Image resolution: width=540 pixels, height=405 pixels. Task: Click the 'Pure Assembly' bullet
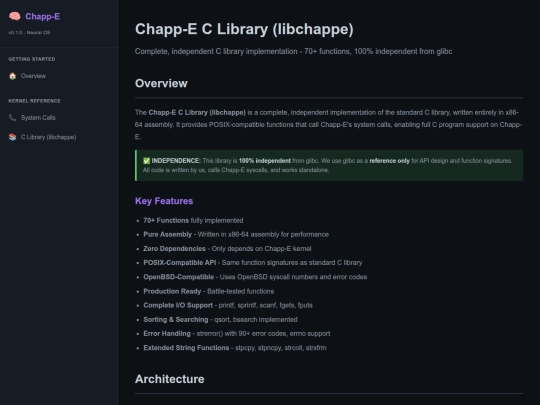(x=236, y=235)
